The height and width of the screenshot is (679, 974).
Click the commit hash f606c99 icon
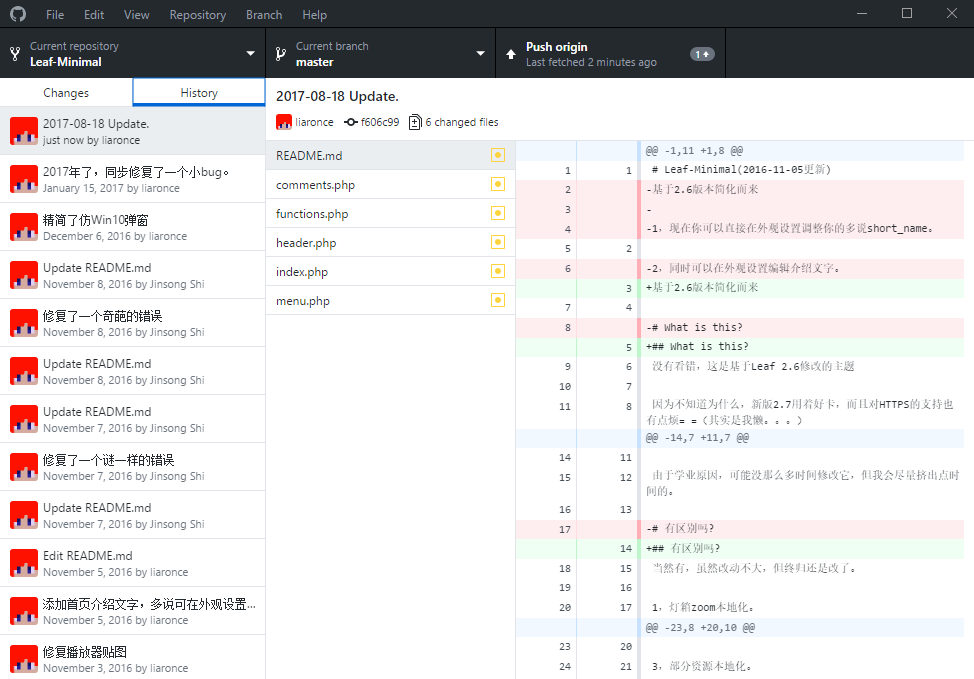351,122
